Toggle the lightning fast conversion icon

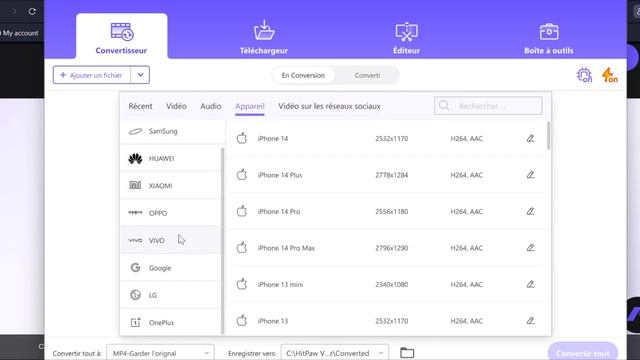click(610, 75)
